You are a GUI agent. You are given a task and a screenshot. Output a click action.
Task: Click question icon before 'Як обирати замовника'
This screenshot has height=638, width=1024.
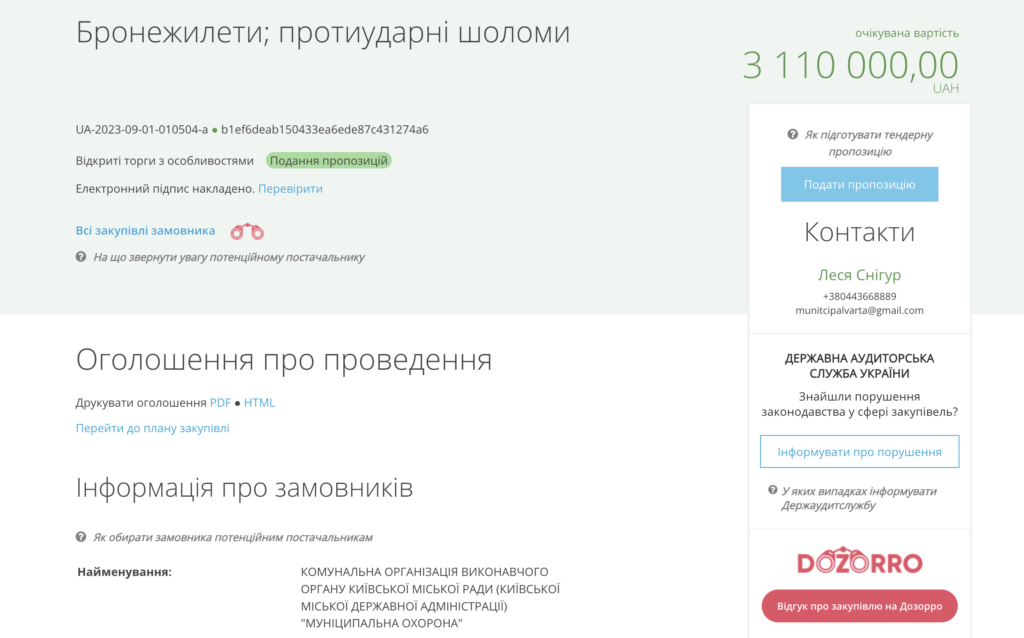coord(81,537)
